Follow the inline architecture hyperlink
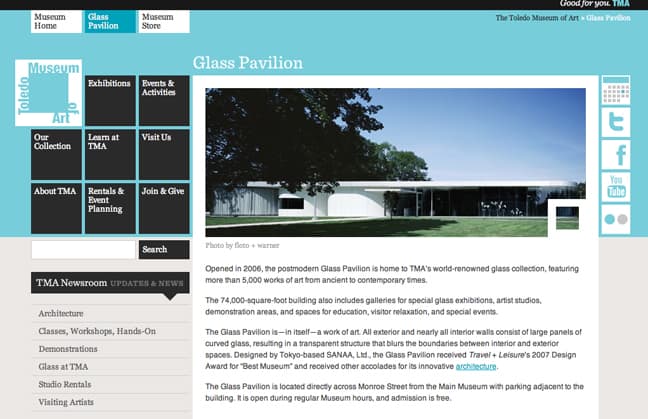 476,367
